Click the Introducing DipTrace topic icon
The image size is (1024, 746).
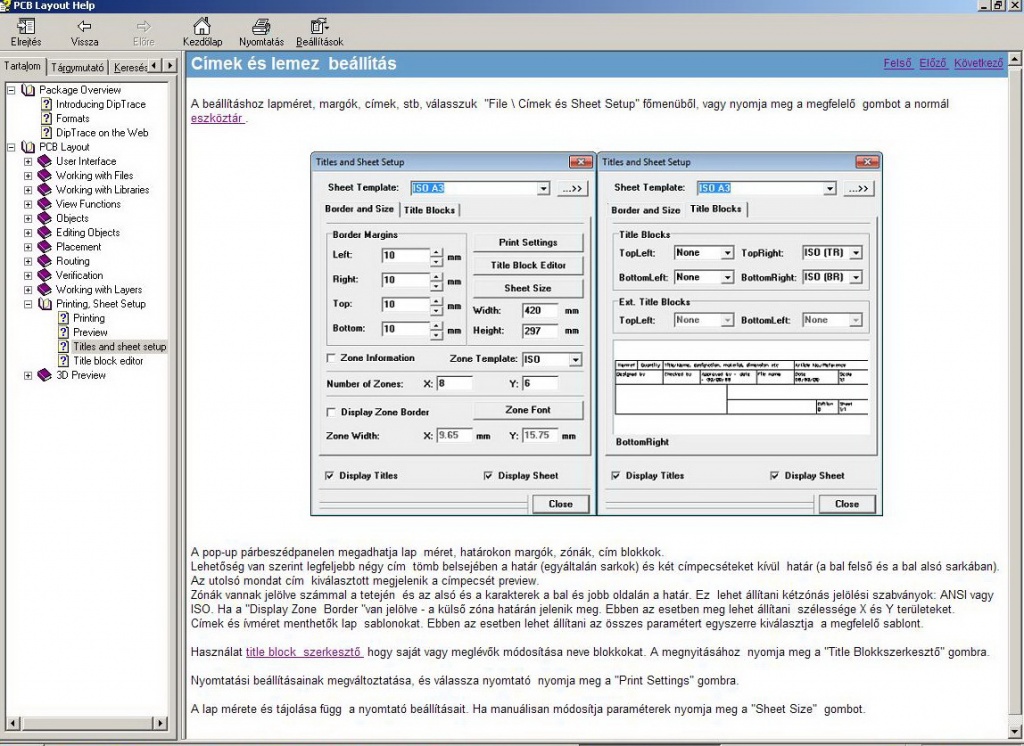click(46, 104)
